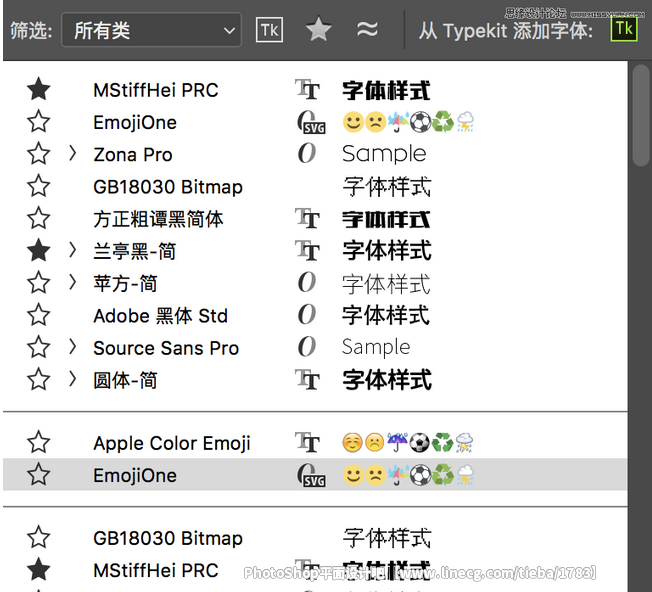Show only favorite fonts filter

point(319,29)
